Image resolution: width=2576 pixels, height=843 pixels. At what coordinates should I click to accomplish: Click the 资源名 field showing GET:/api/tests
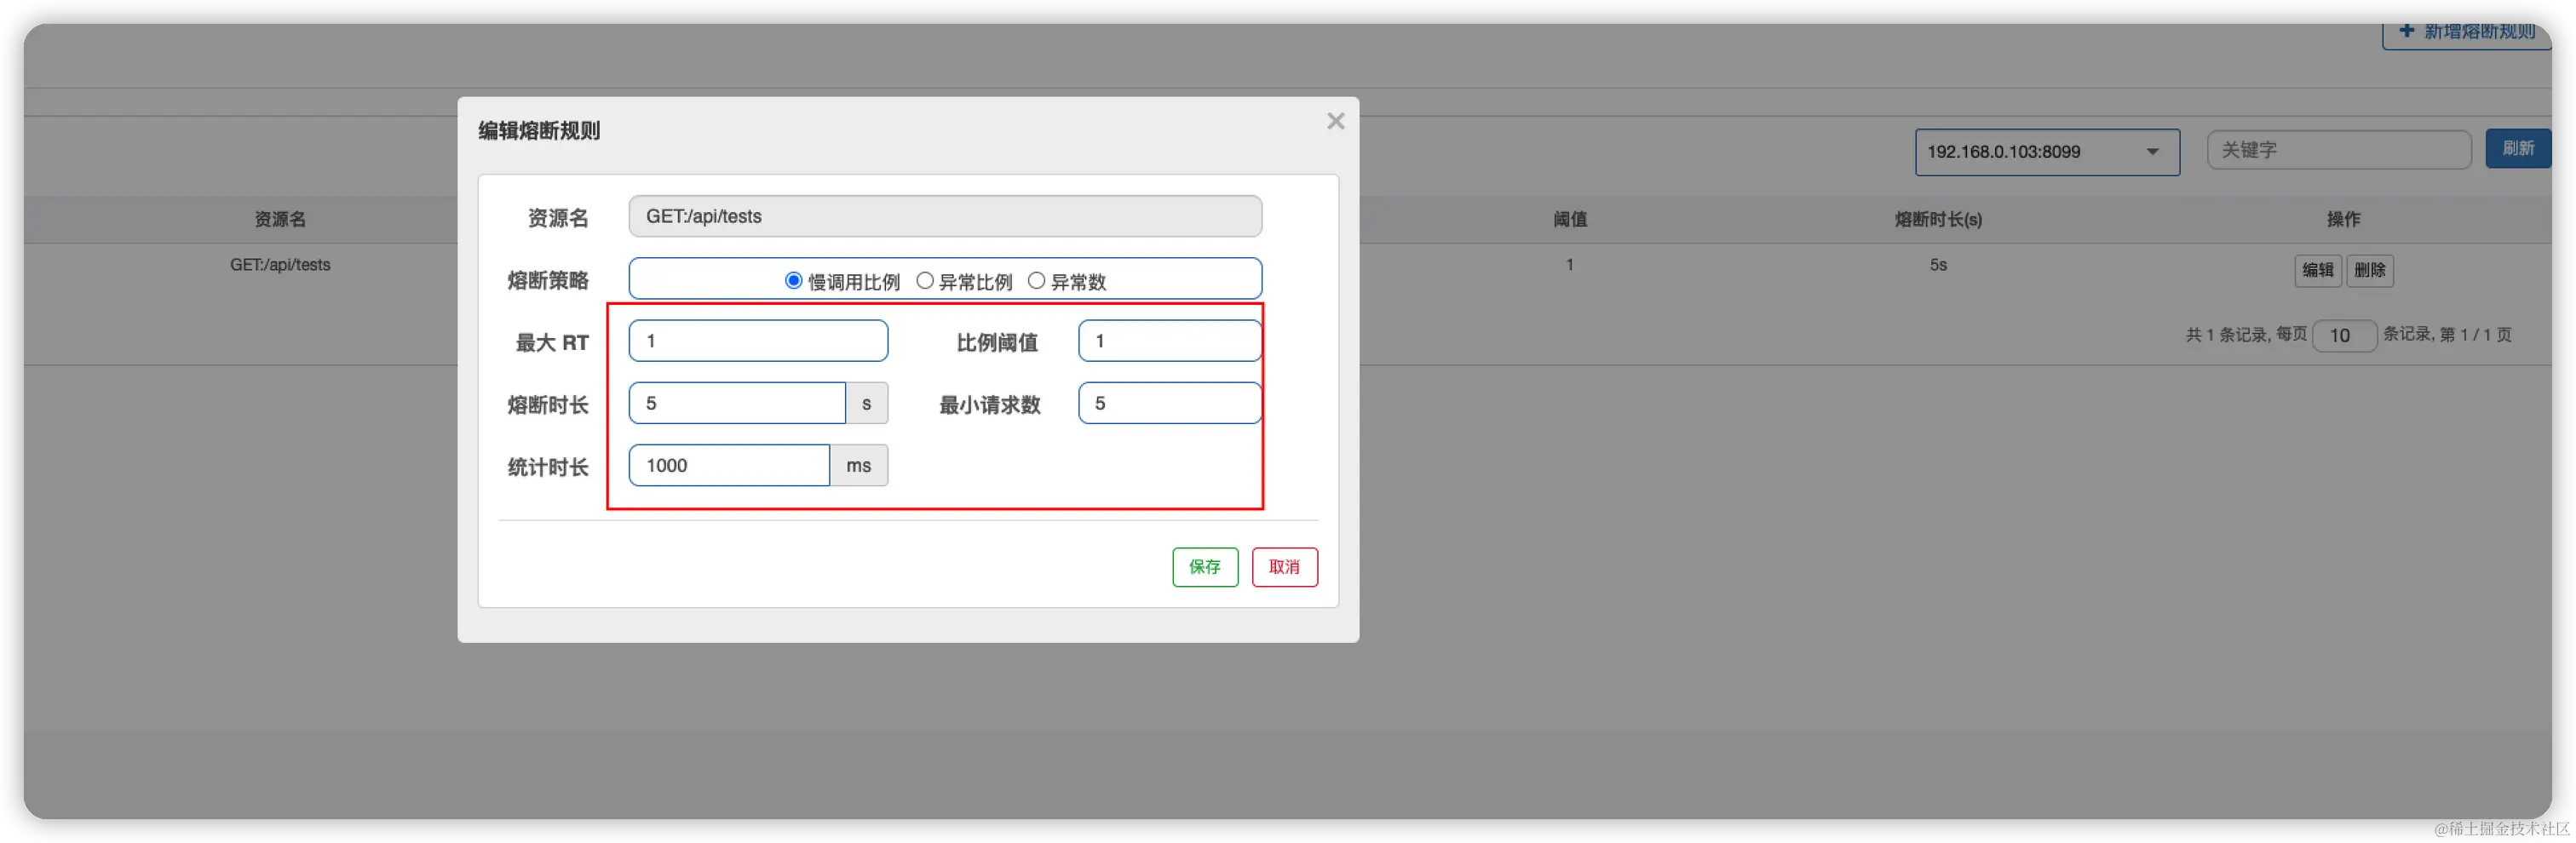944,216
